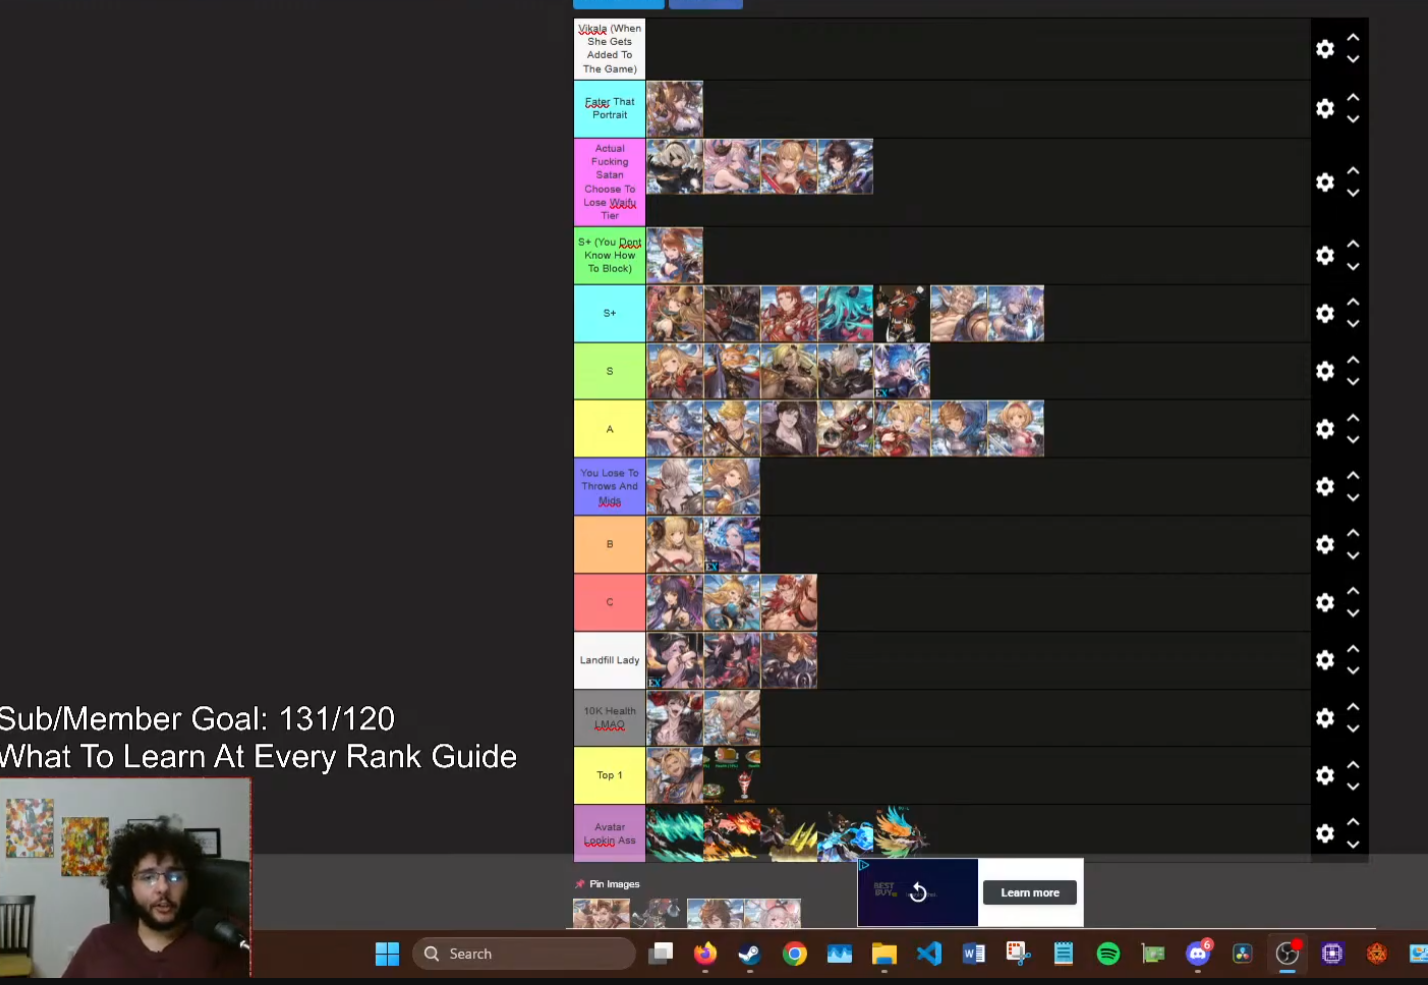
Task: Click the gray 10K Health LMAO label
Action: pos(609,718)
